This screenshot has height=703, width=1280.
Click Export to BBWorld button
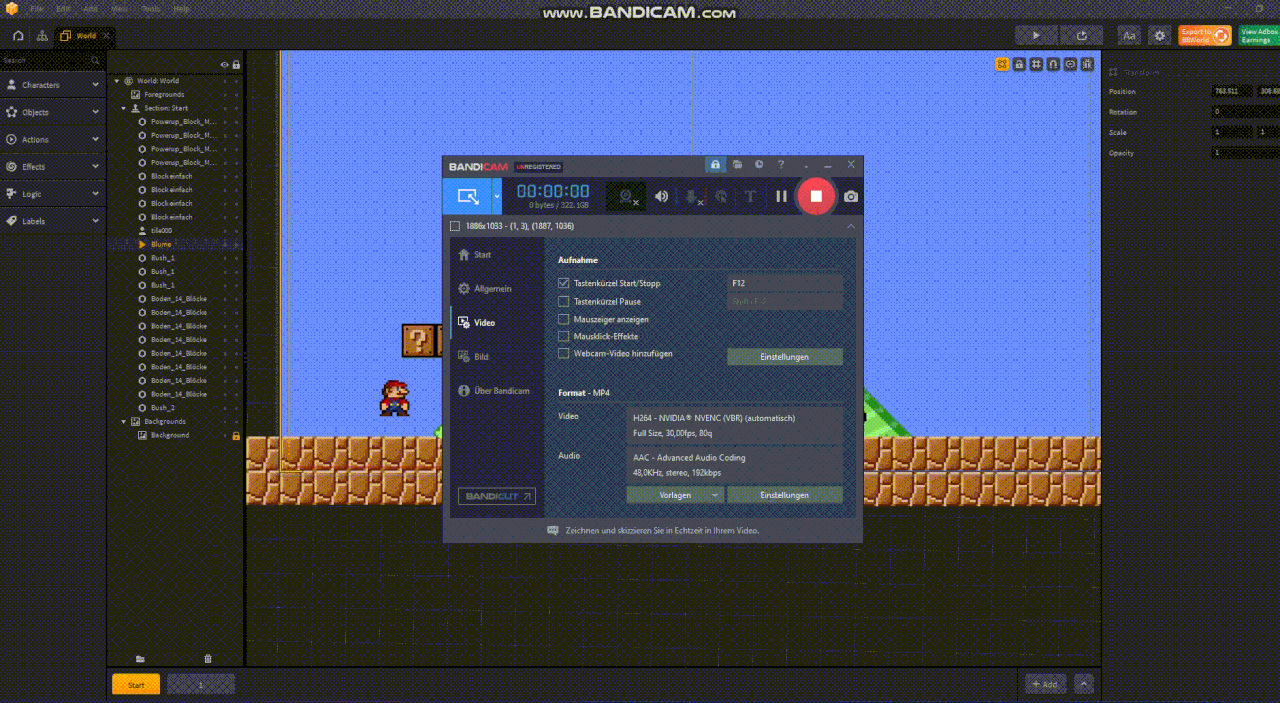click(x=1205, y=35)
